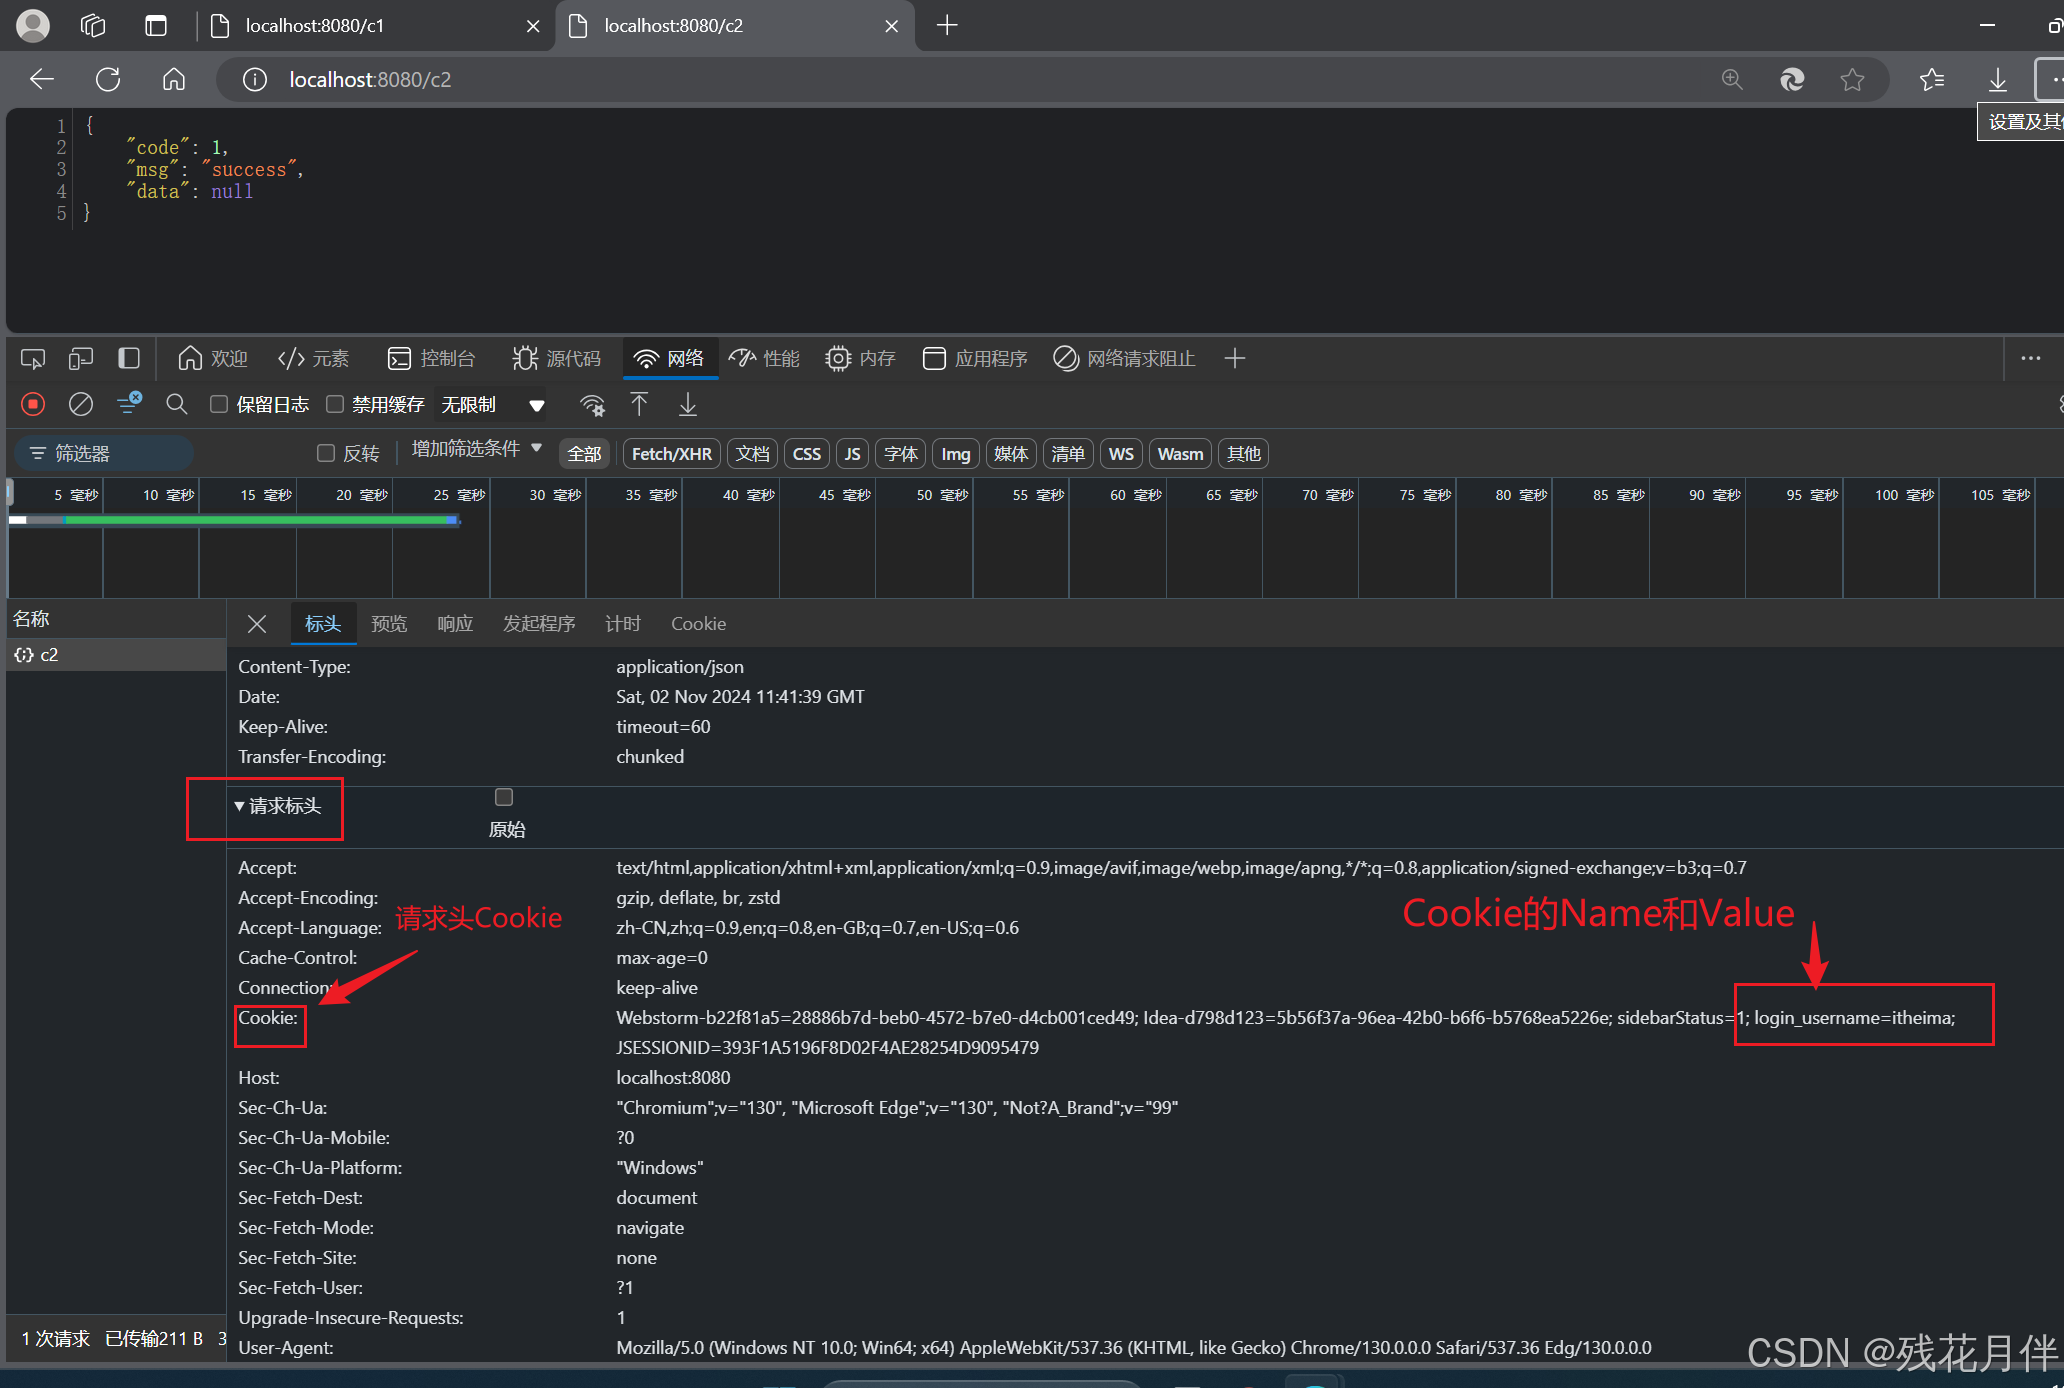
Task: Open the favorites list icon
Action: tap(1932, 79)
